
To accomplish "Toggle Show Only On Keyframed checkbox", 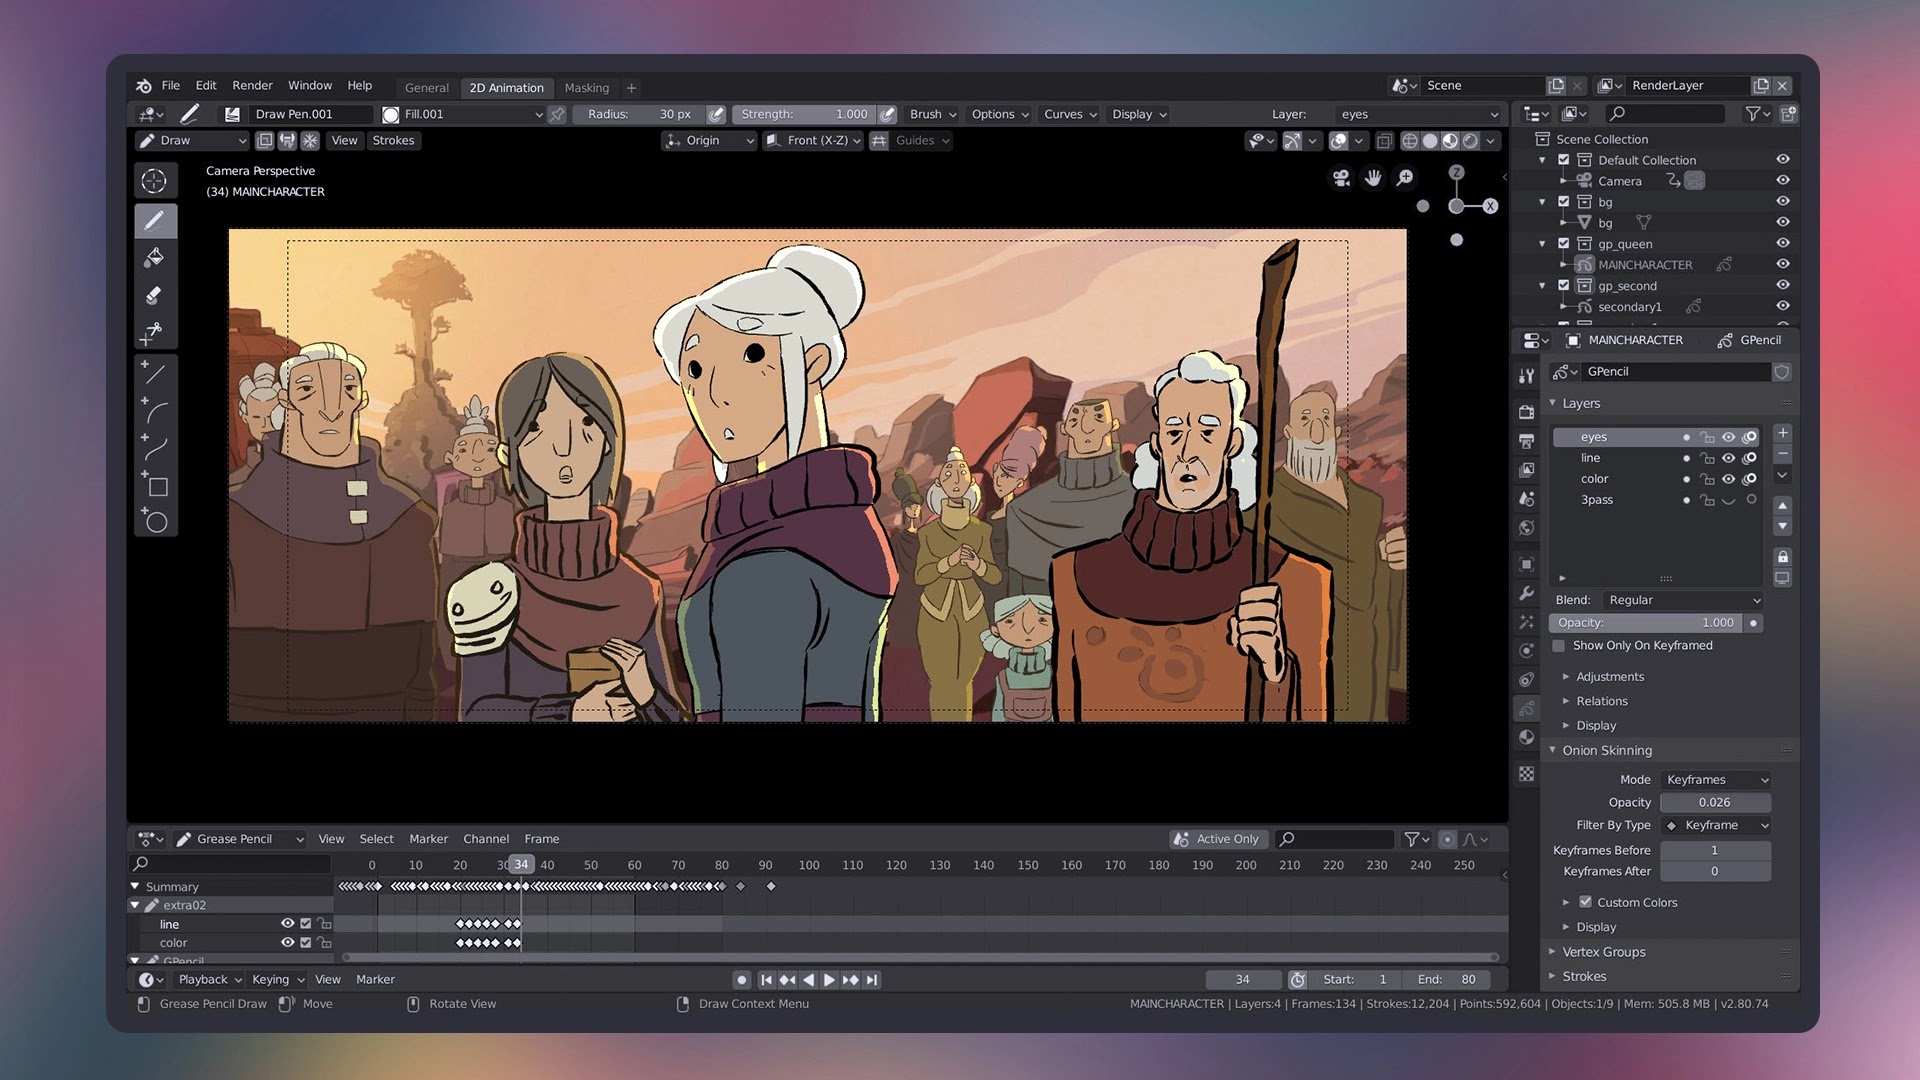I will pyautogui.click(x=1558, y=646).
